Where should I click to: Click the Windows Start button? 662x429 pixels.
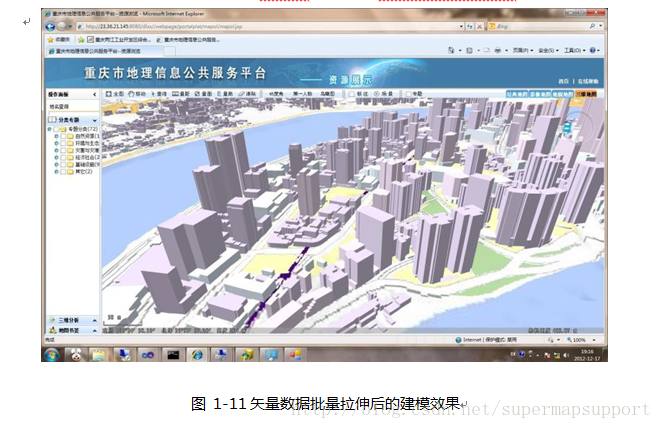(x=50, y=354)
